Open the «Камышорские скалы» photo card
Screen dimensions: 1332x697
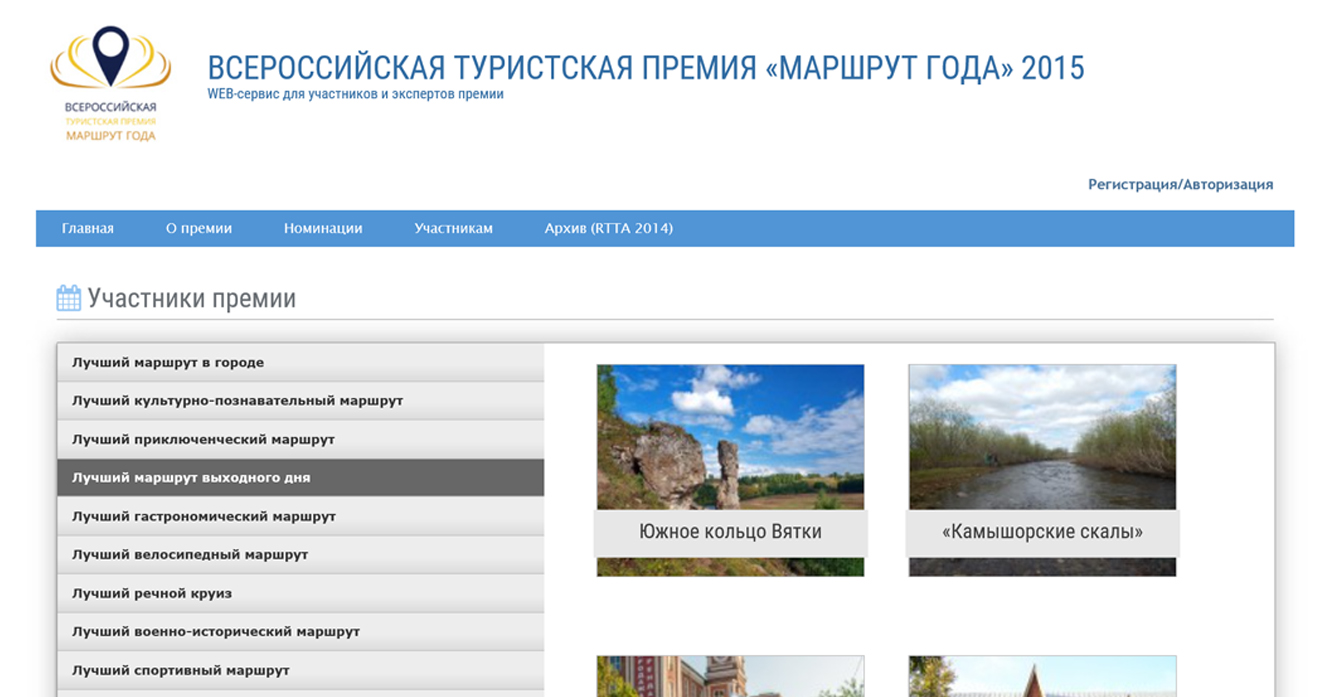tap(1042, 470)
